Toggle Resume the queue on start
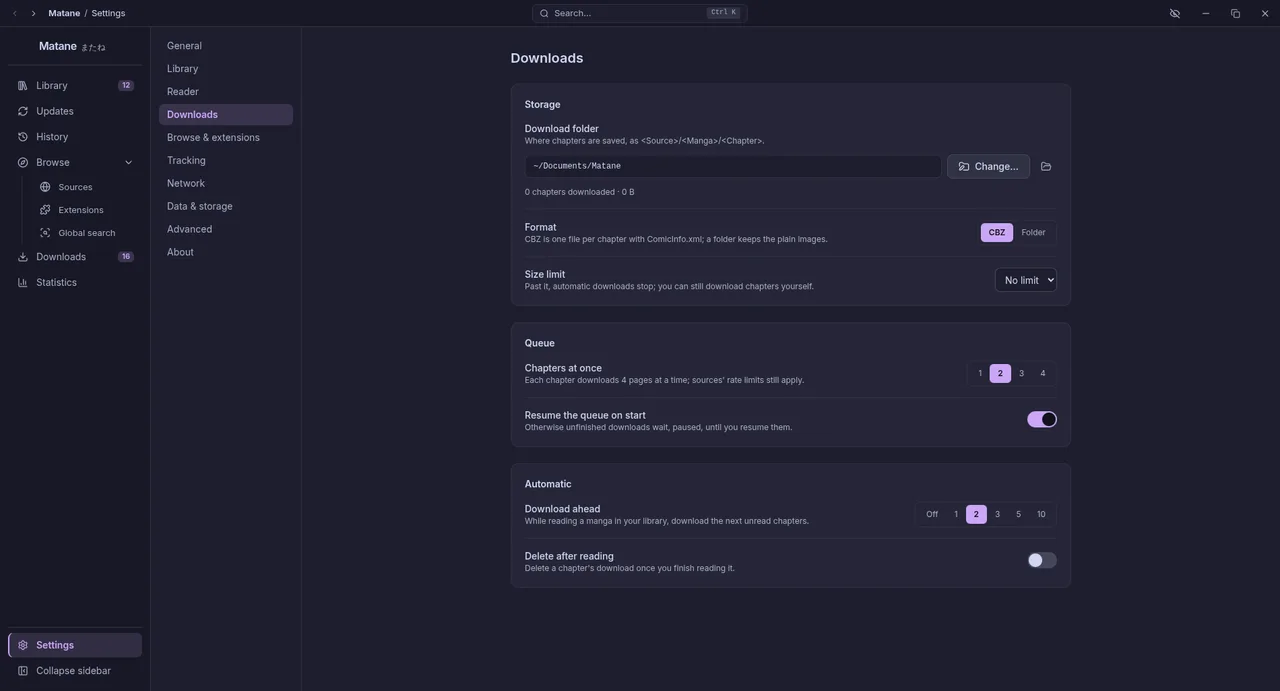This screenshot has height=691, width=1280. click(x=1042, y=420)
